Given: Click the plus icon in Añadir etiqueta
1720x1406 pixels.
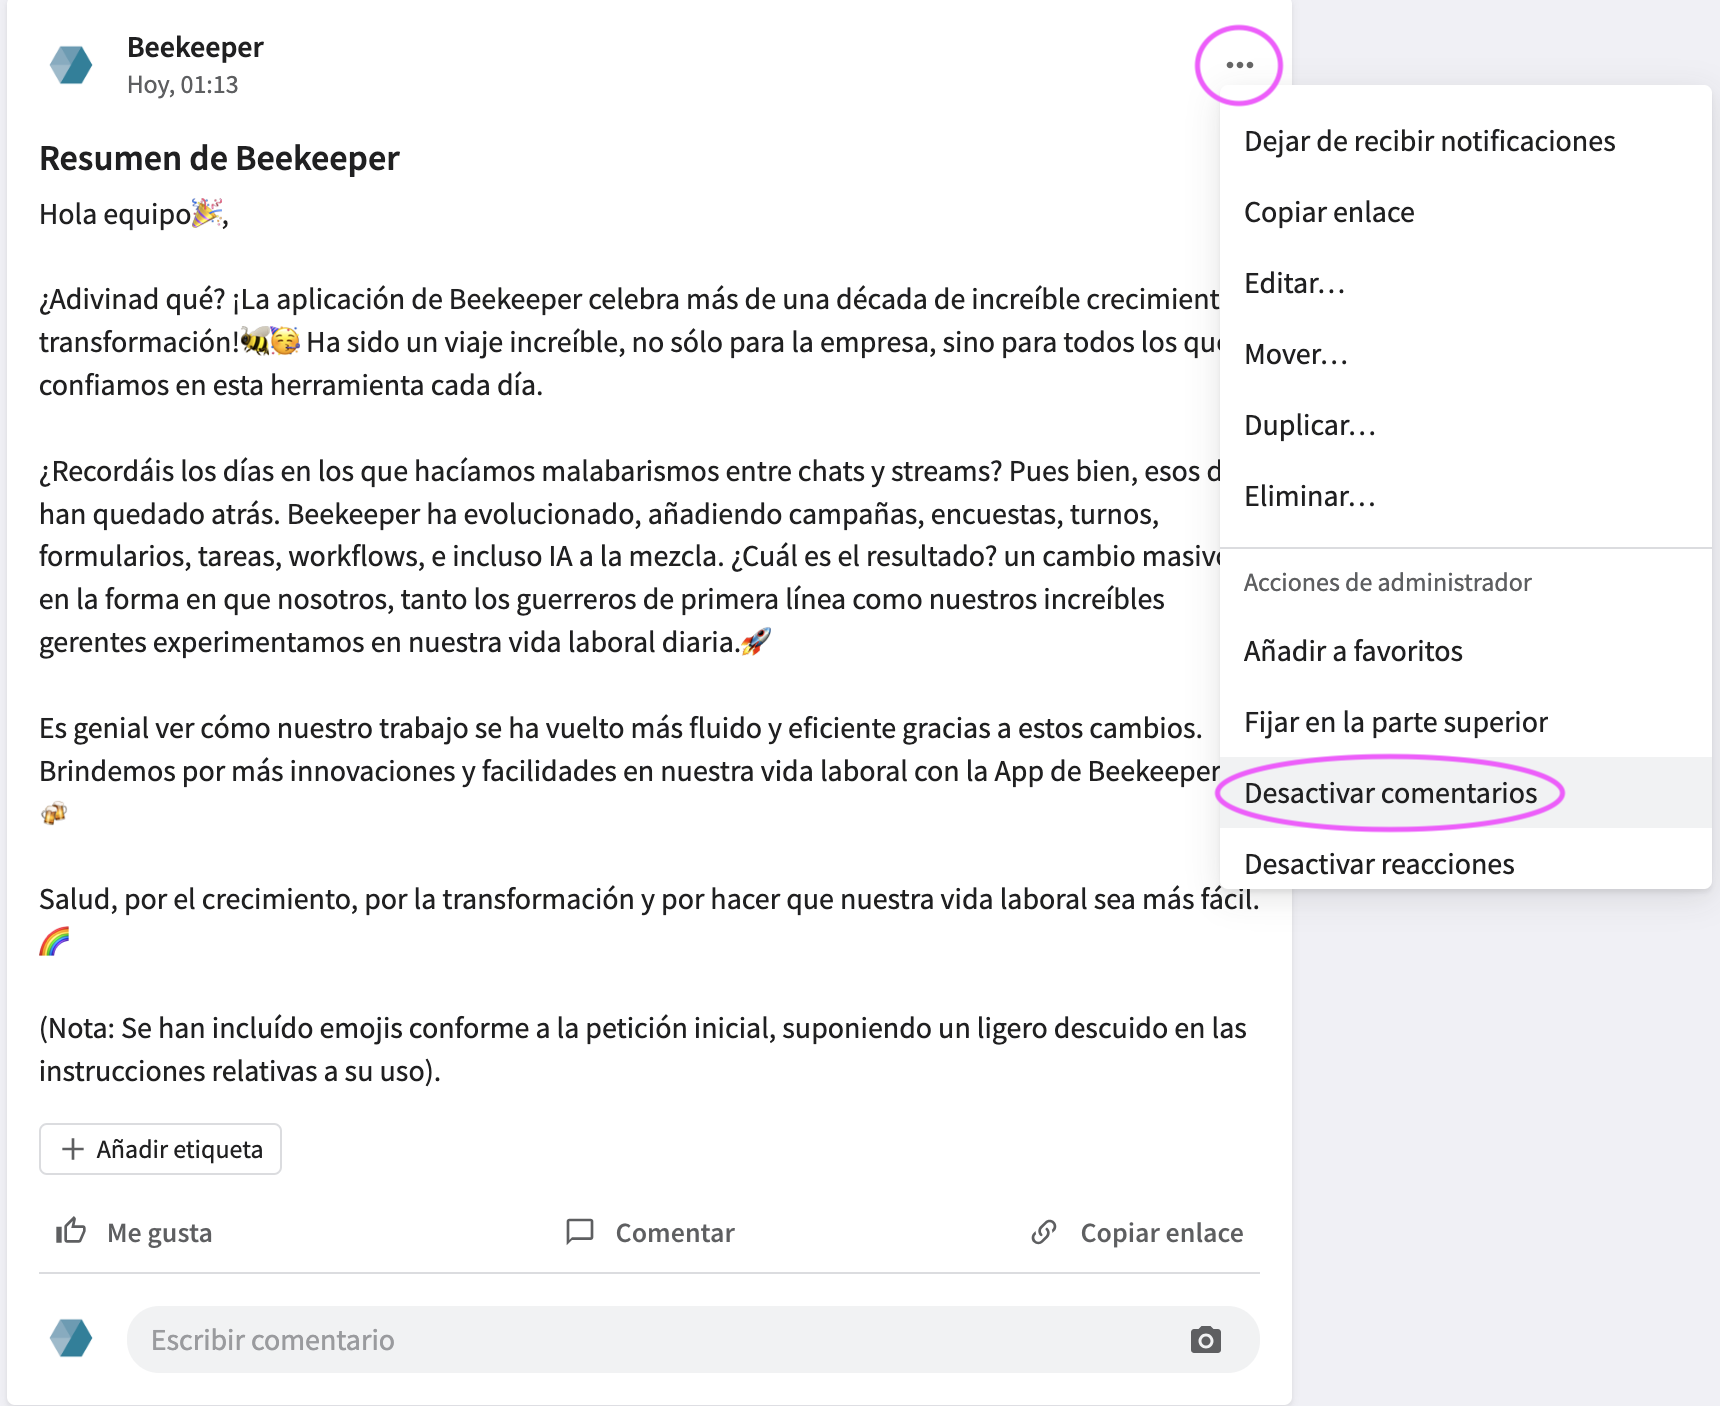Looking at the screenshot, I should pyautogui.click(x=72, y=1149).
